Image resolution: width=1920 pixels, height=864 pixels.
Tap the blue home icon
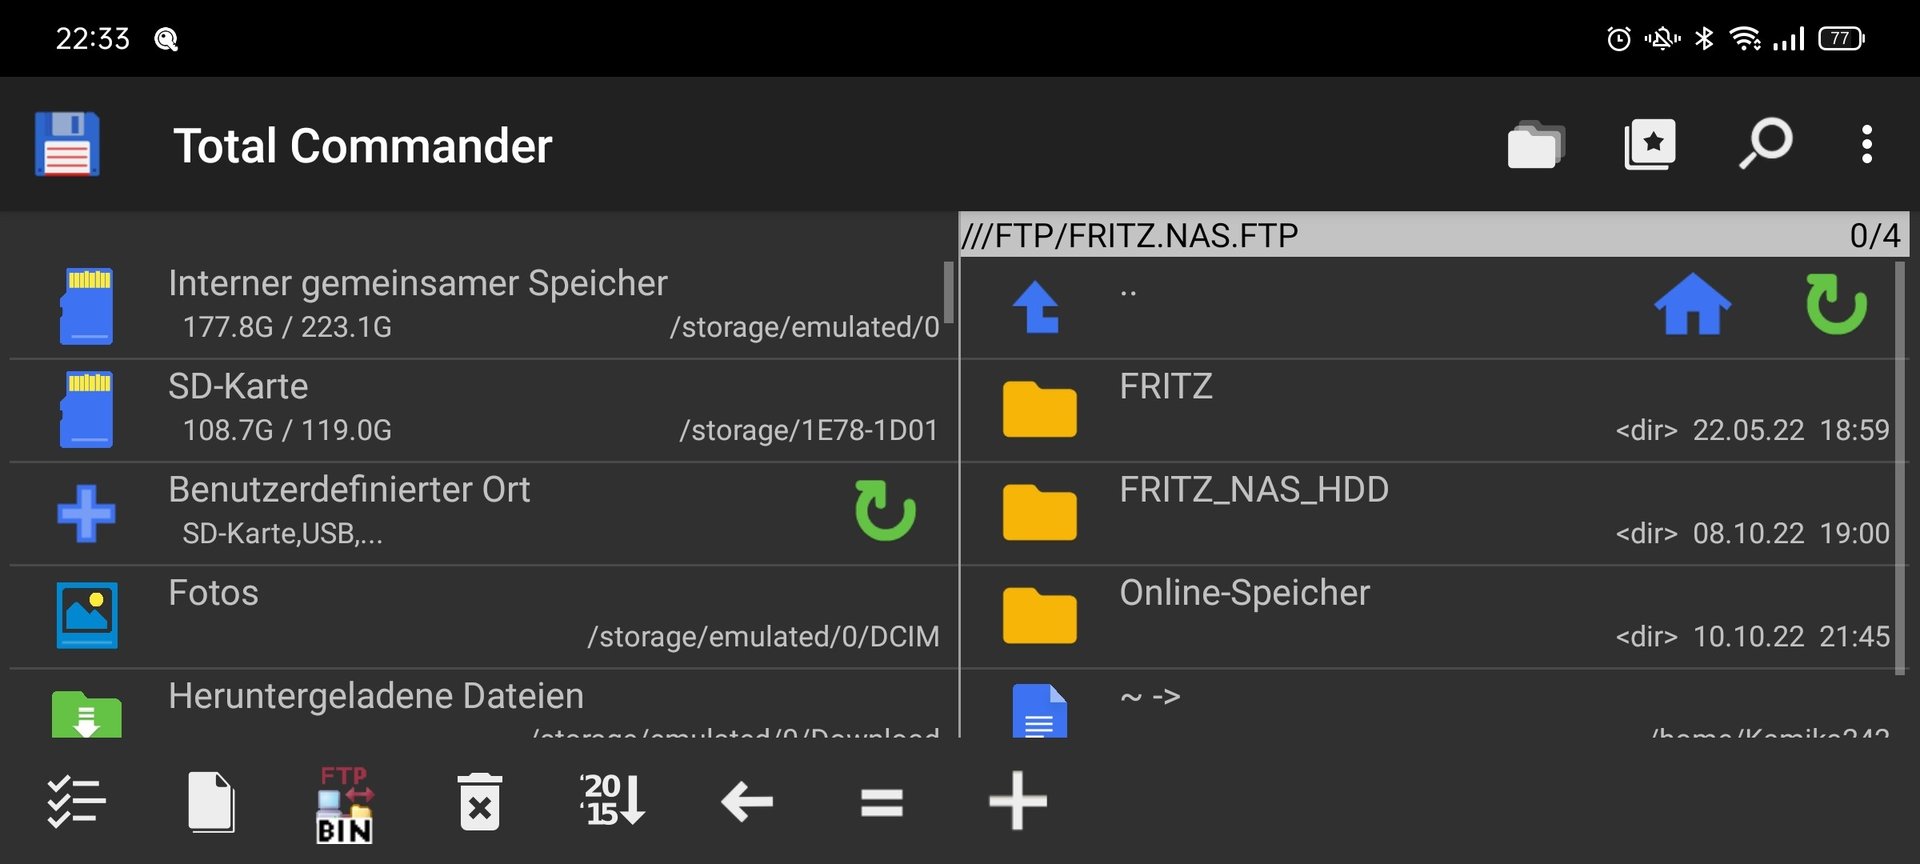pyautogui.click(x=1692, y=305)
